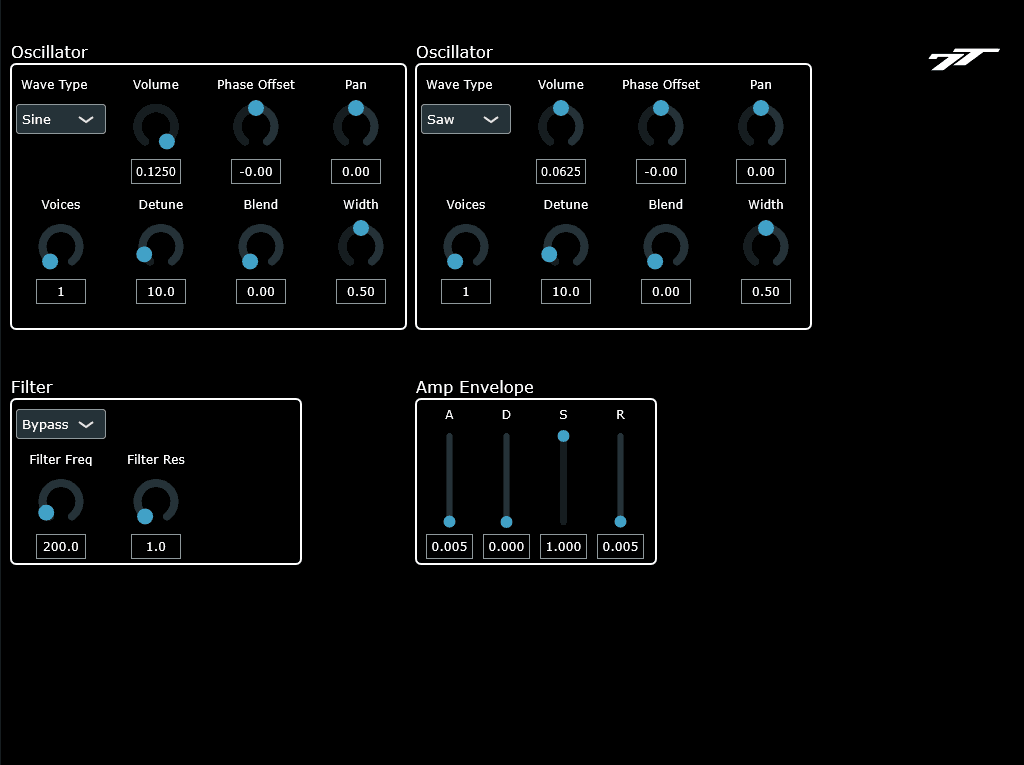Click the Decay 0.000 value field
This screenshot has width=1024, height=765.
506,546
